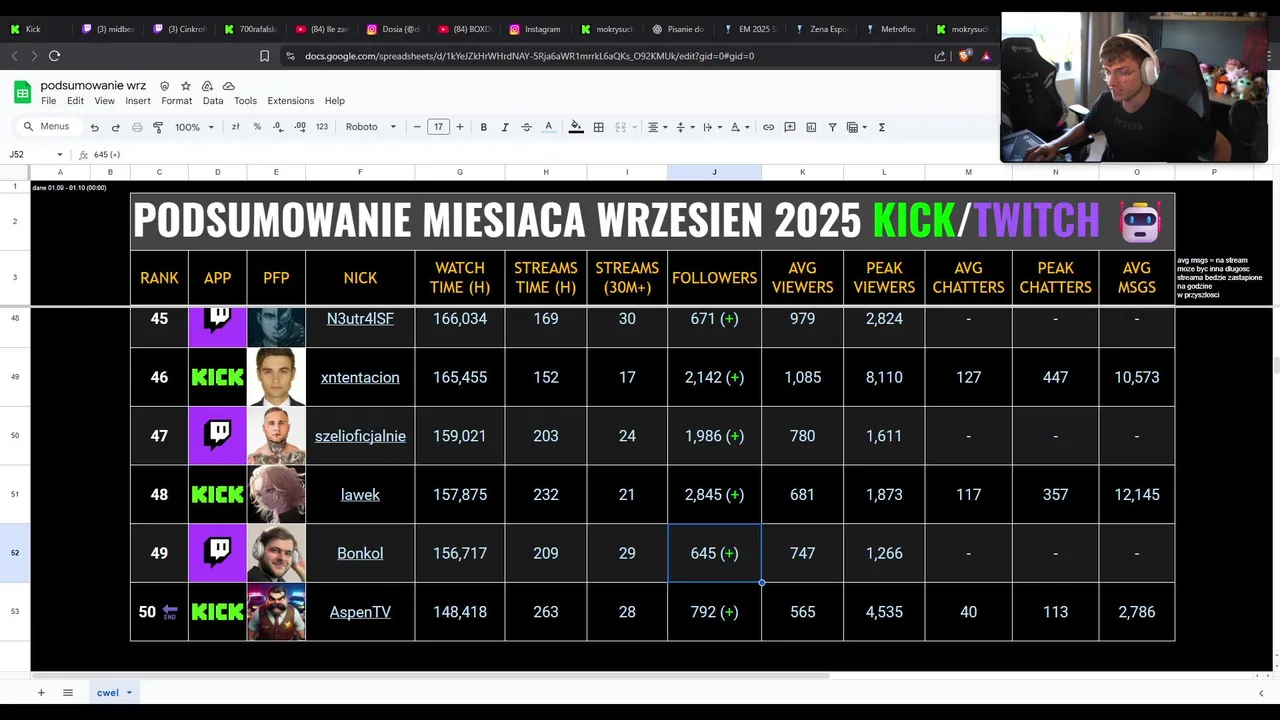
Task: Insert a chart from the toolbar
Action: coord(811,127)
